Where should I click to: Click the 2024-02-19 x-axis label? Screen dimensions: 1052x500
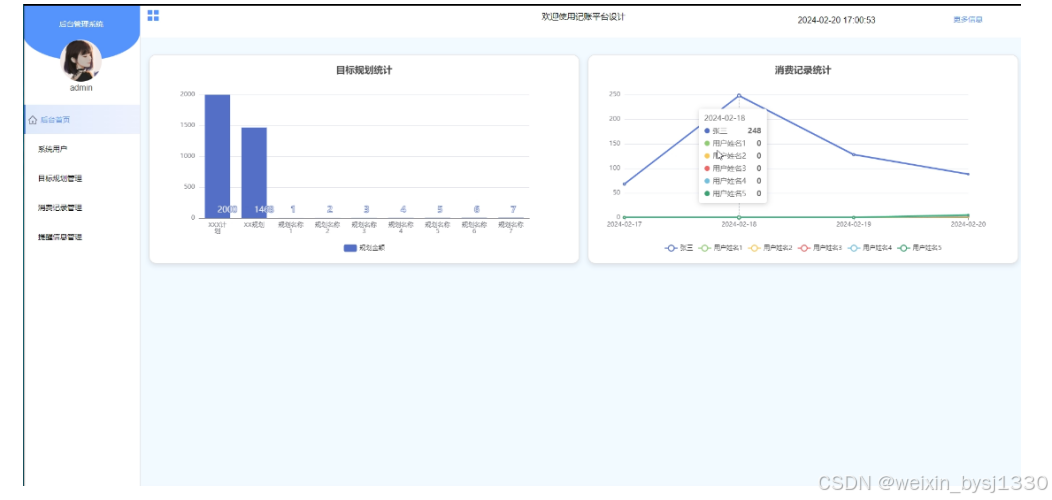[853, 224]
